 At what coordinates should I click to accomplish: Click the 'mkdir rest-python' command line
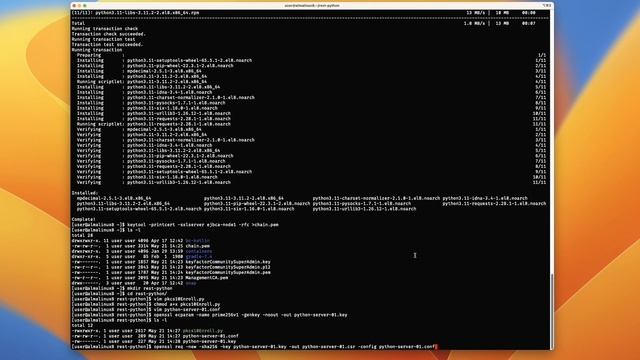pyautogui.click(x=122, y=289)
